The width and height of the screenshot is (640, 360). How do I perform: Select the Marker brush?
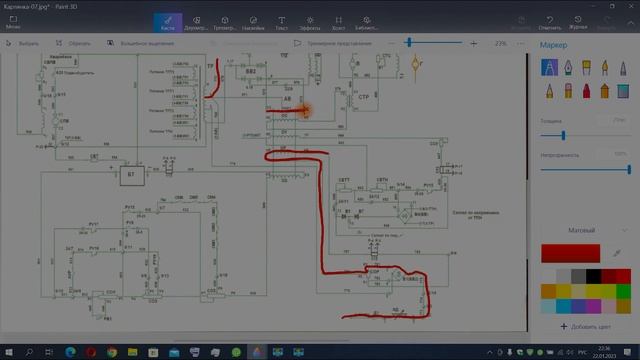point(549,67)
